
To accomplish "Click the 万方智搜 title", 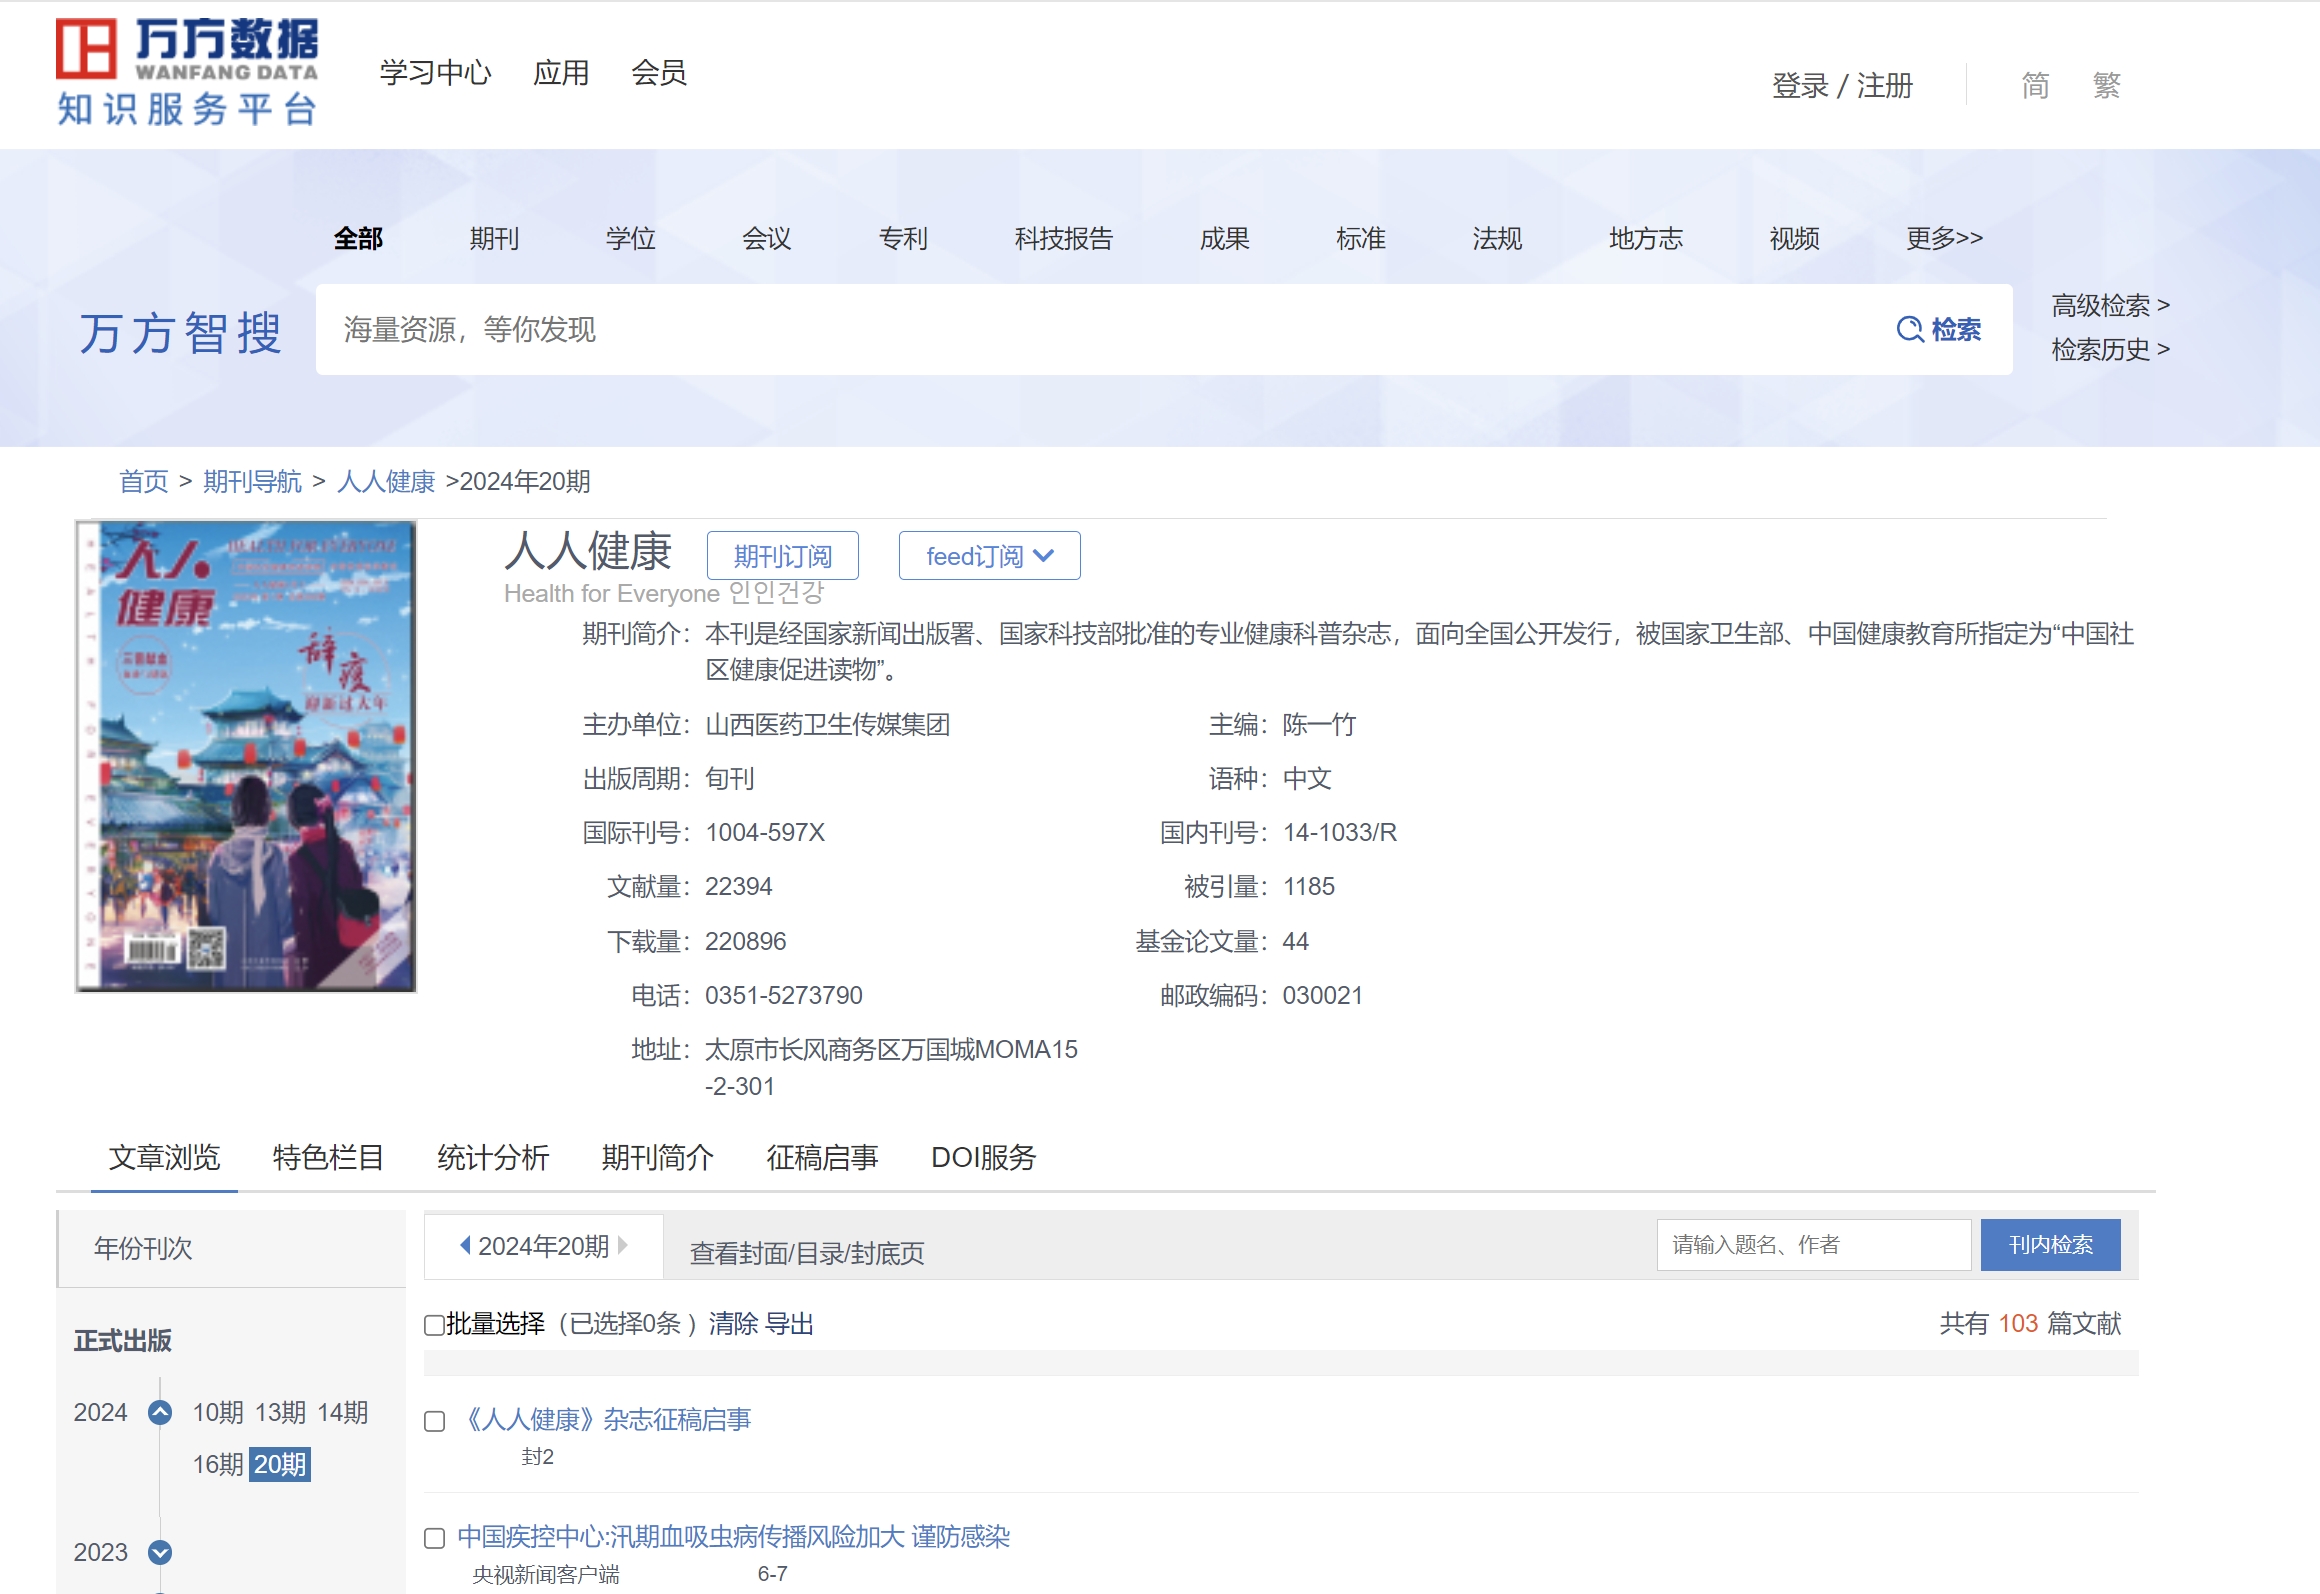I will pyautogui.click(x=181, y=332).
